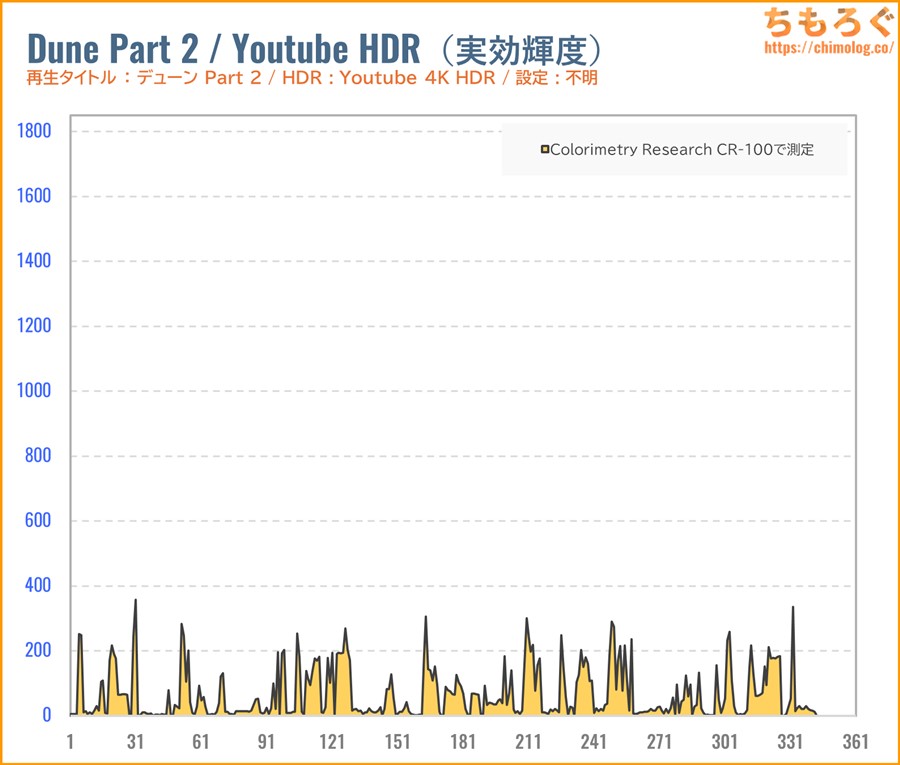Click the x-axis label 91
Screen dimensions: 900x765
point(266,741)
